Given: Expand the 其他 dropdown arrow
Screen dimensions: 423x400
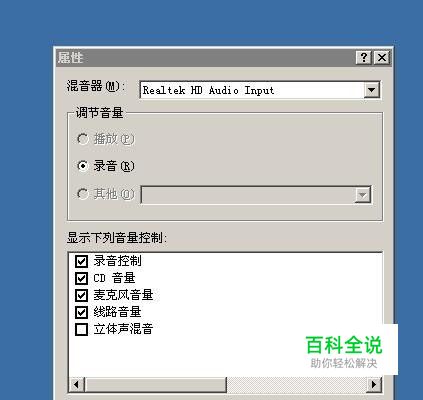Looking at the screenshot, I should 362,195.
